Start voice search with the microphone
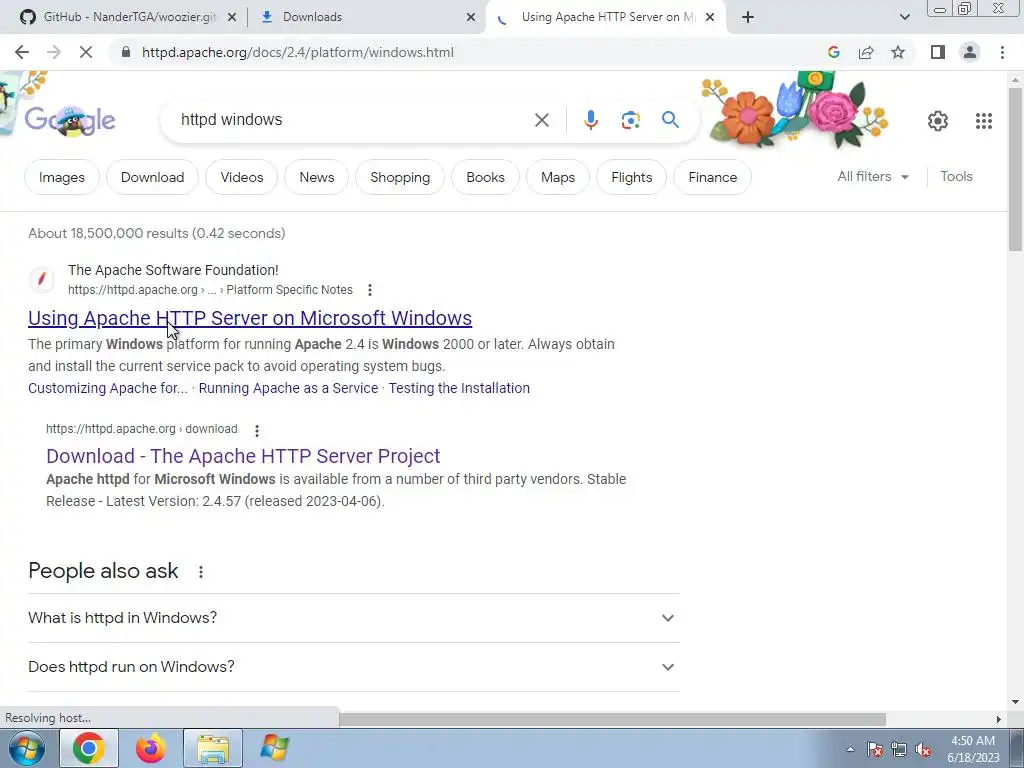 tap(590, 120)
